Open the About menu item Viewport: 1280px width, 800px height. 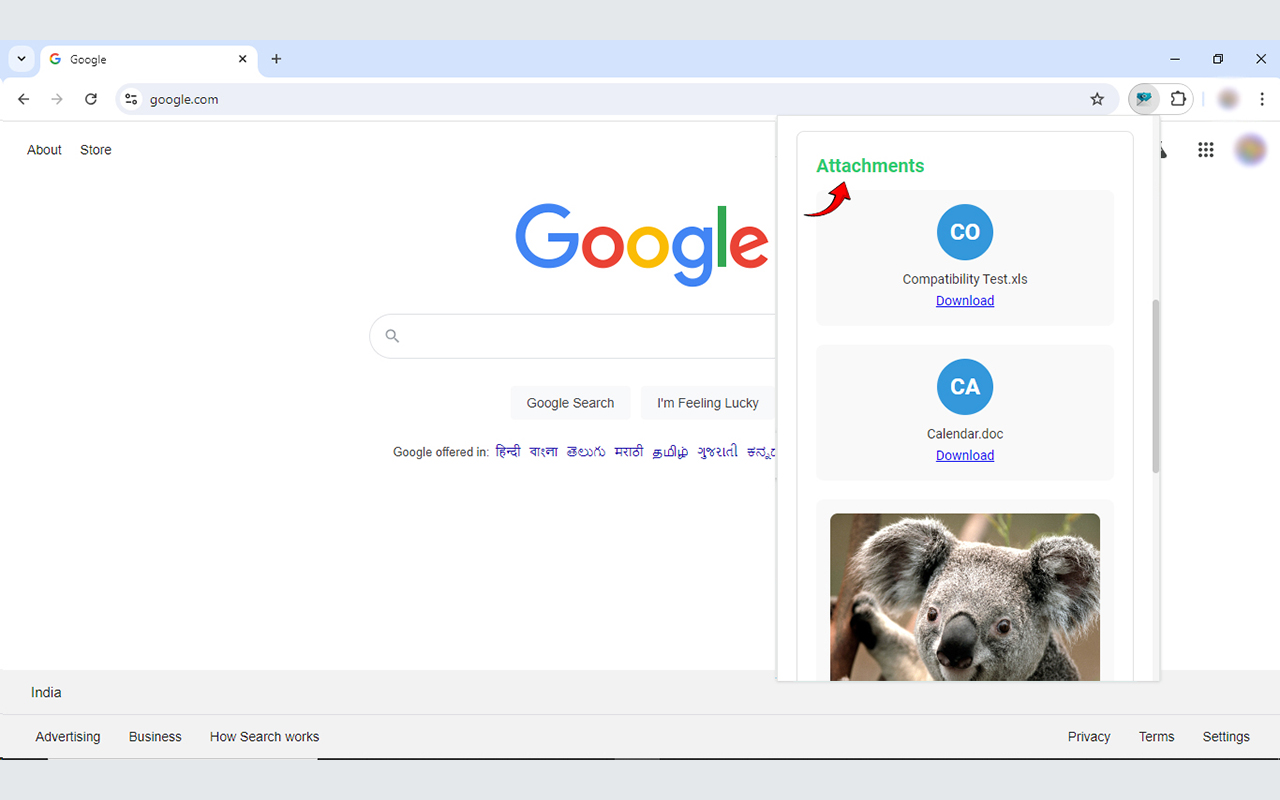(44, 149)
